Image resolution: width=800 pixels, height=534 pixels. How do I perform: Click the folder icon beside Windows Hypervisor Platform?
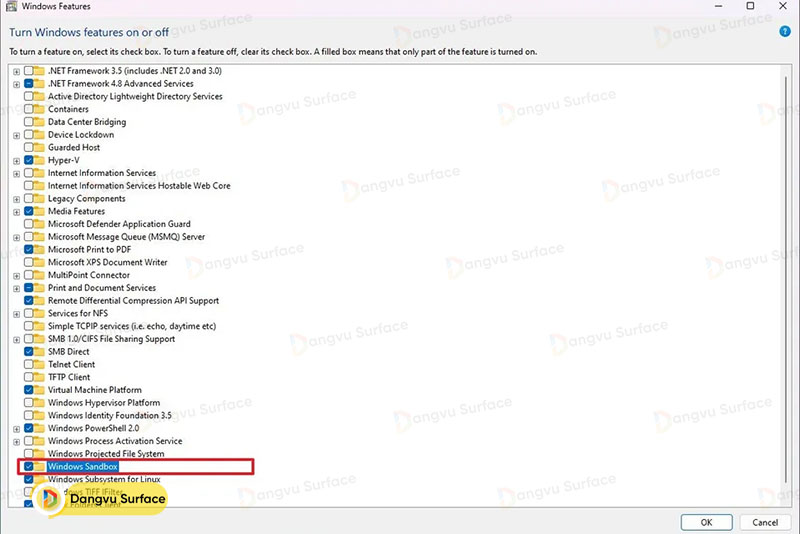coord(39,402)
